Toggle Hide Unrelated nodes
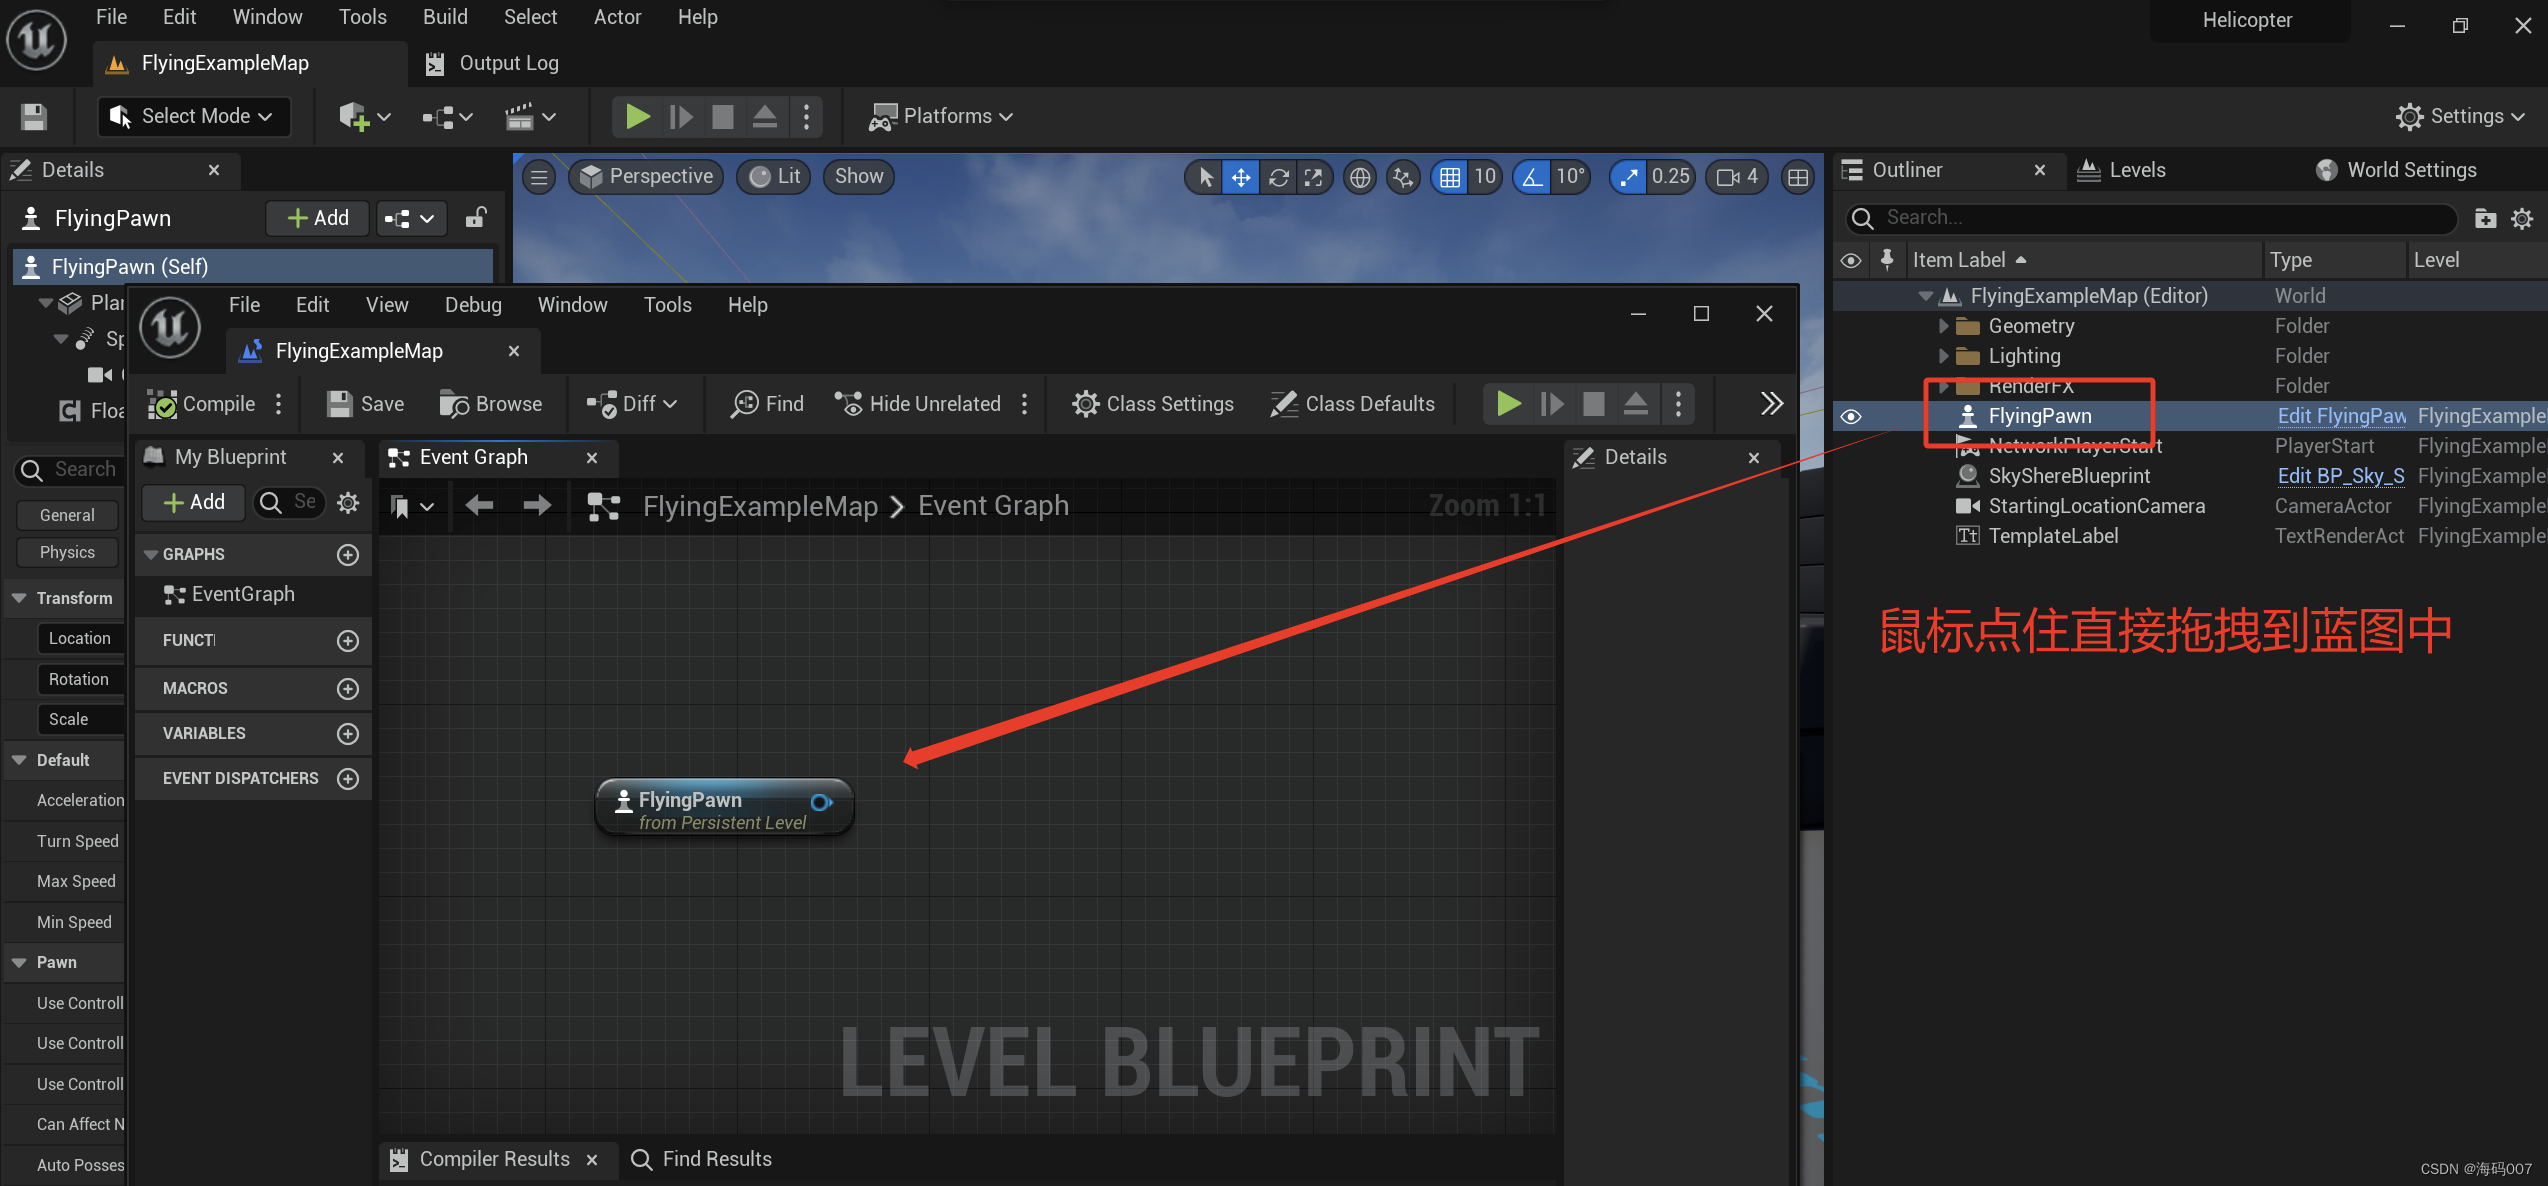The image size is (2548, 1186). point(917,404)
